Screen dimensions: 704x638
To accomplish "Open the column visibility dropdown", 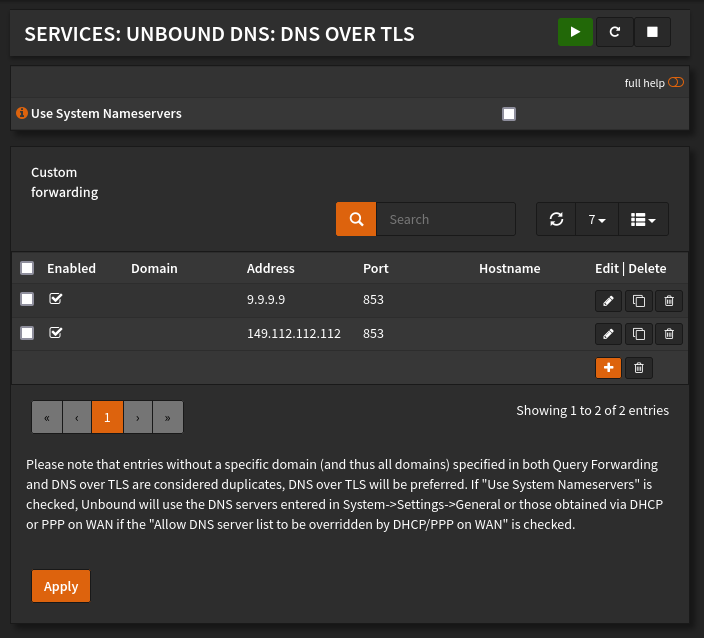I will [643, 219].
